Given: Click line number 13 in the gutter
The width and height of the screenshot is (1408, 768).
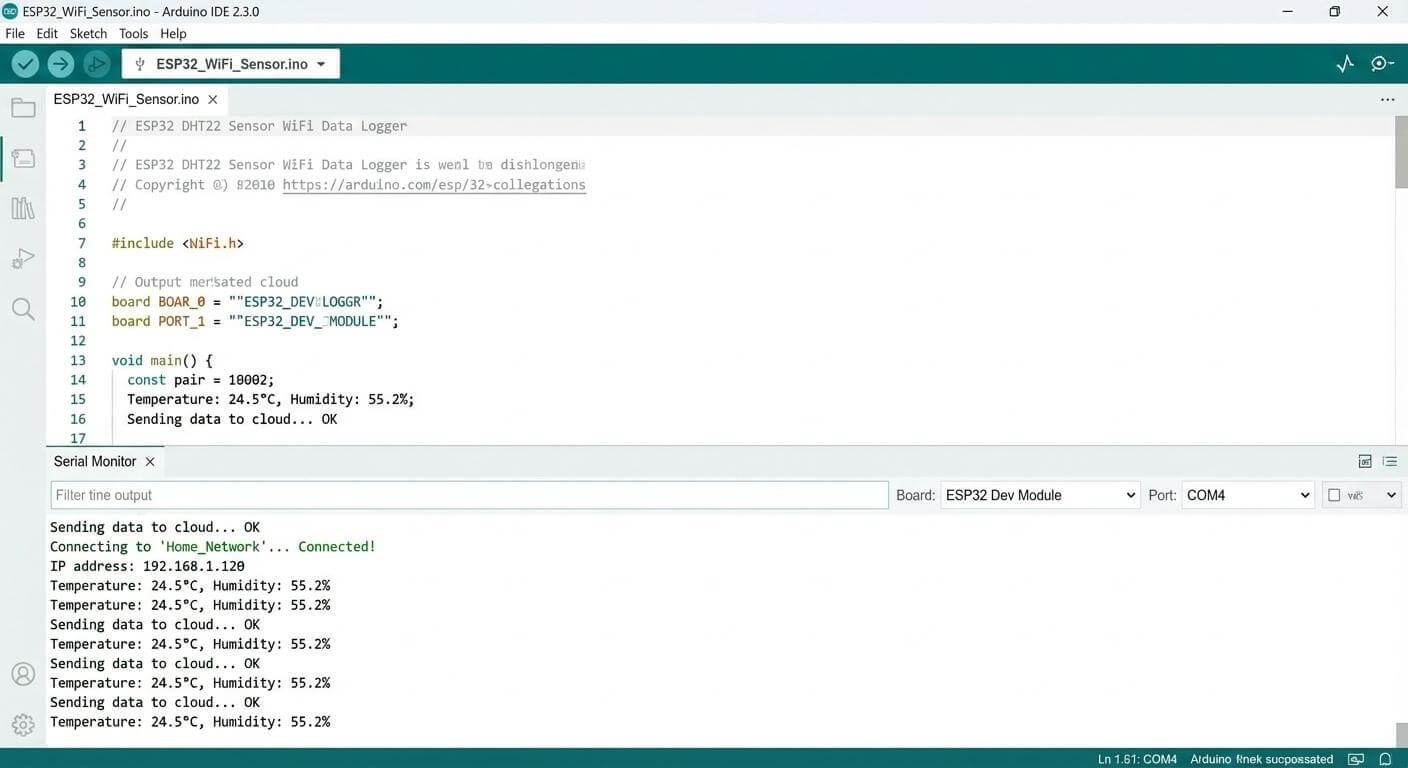Looking at the screenshot, I should click(78, 360).
